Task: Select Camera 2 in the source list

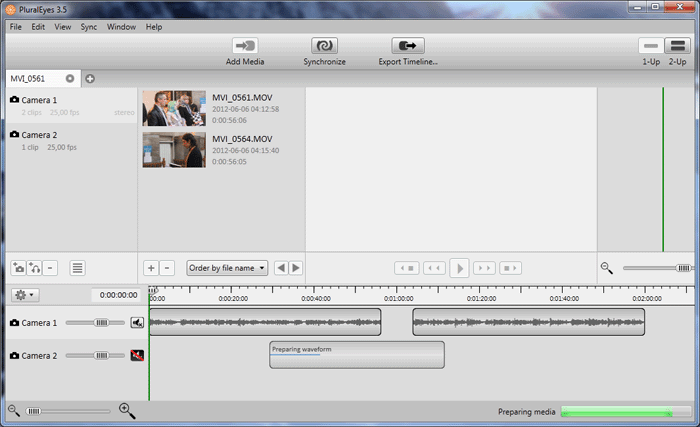Action: click(72, 140)
